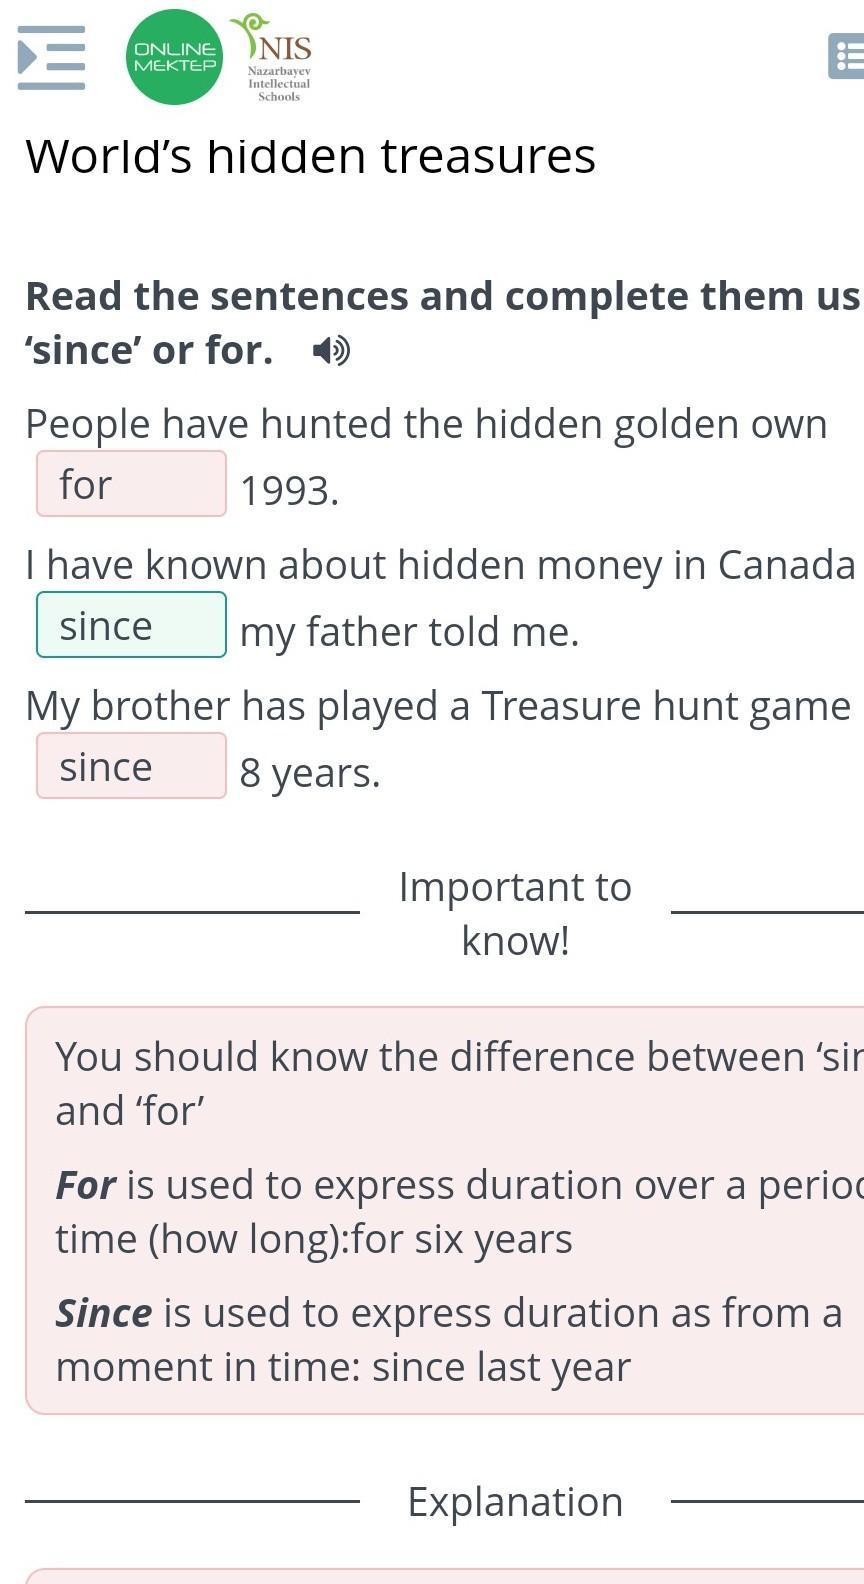Click the Important to know! heading
Screen dimensions: 864x1584
(515, 913)
